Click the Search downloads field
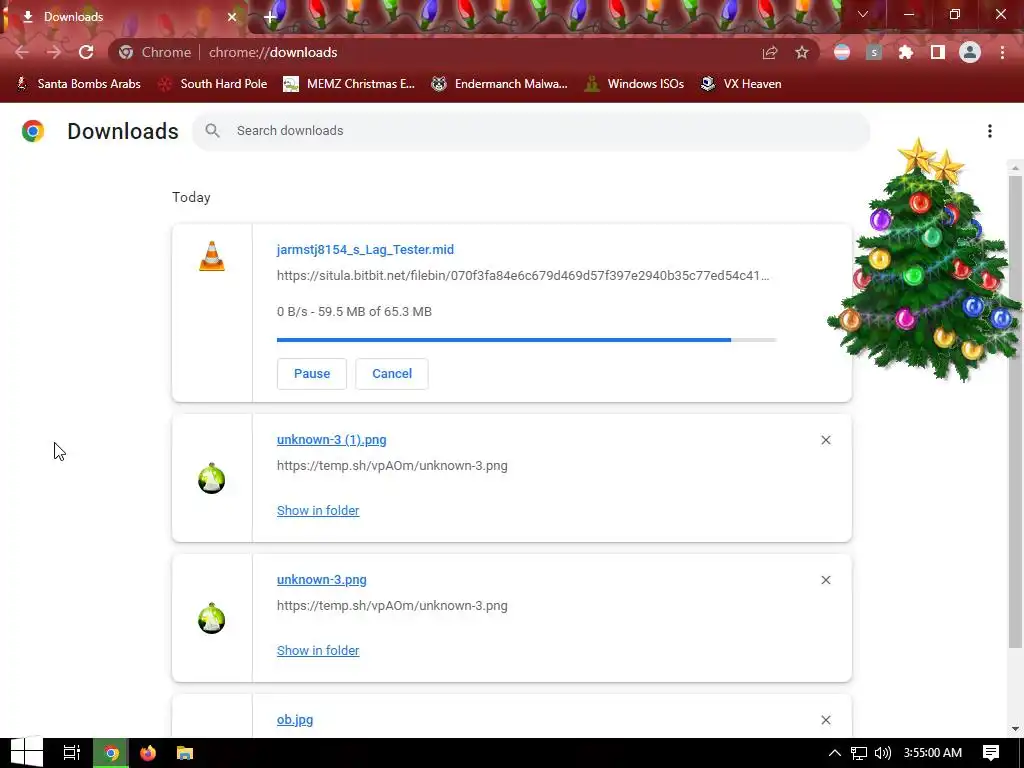Screen dimensions: 1024x768 (x=530, y=131)
